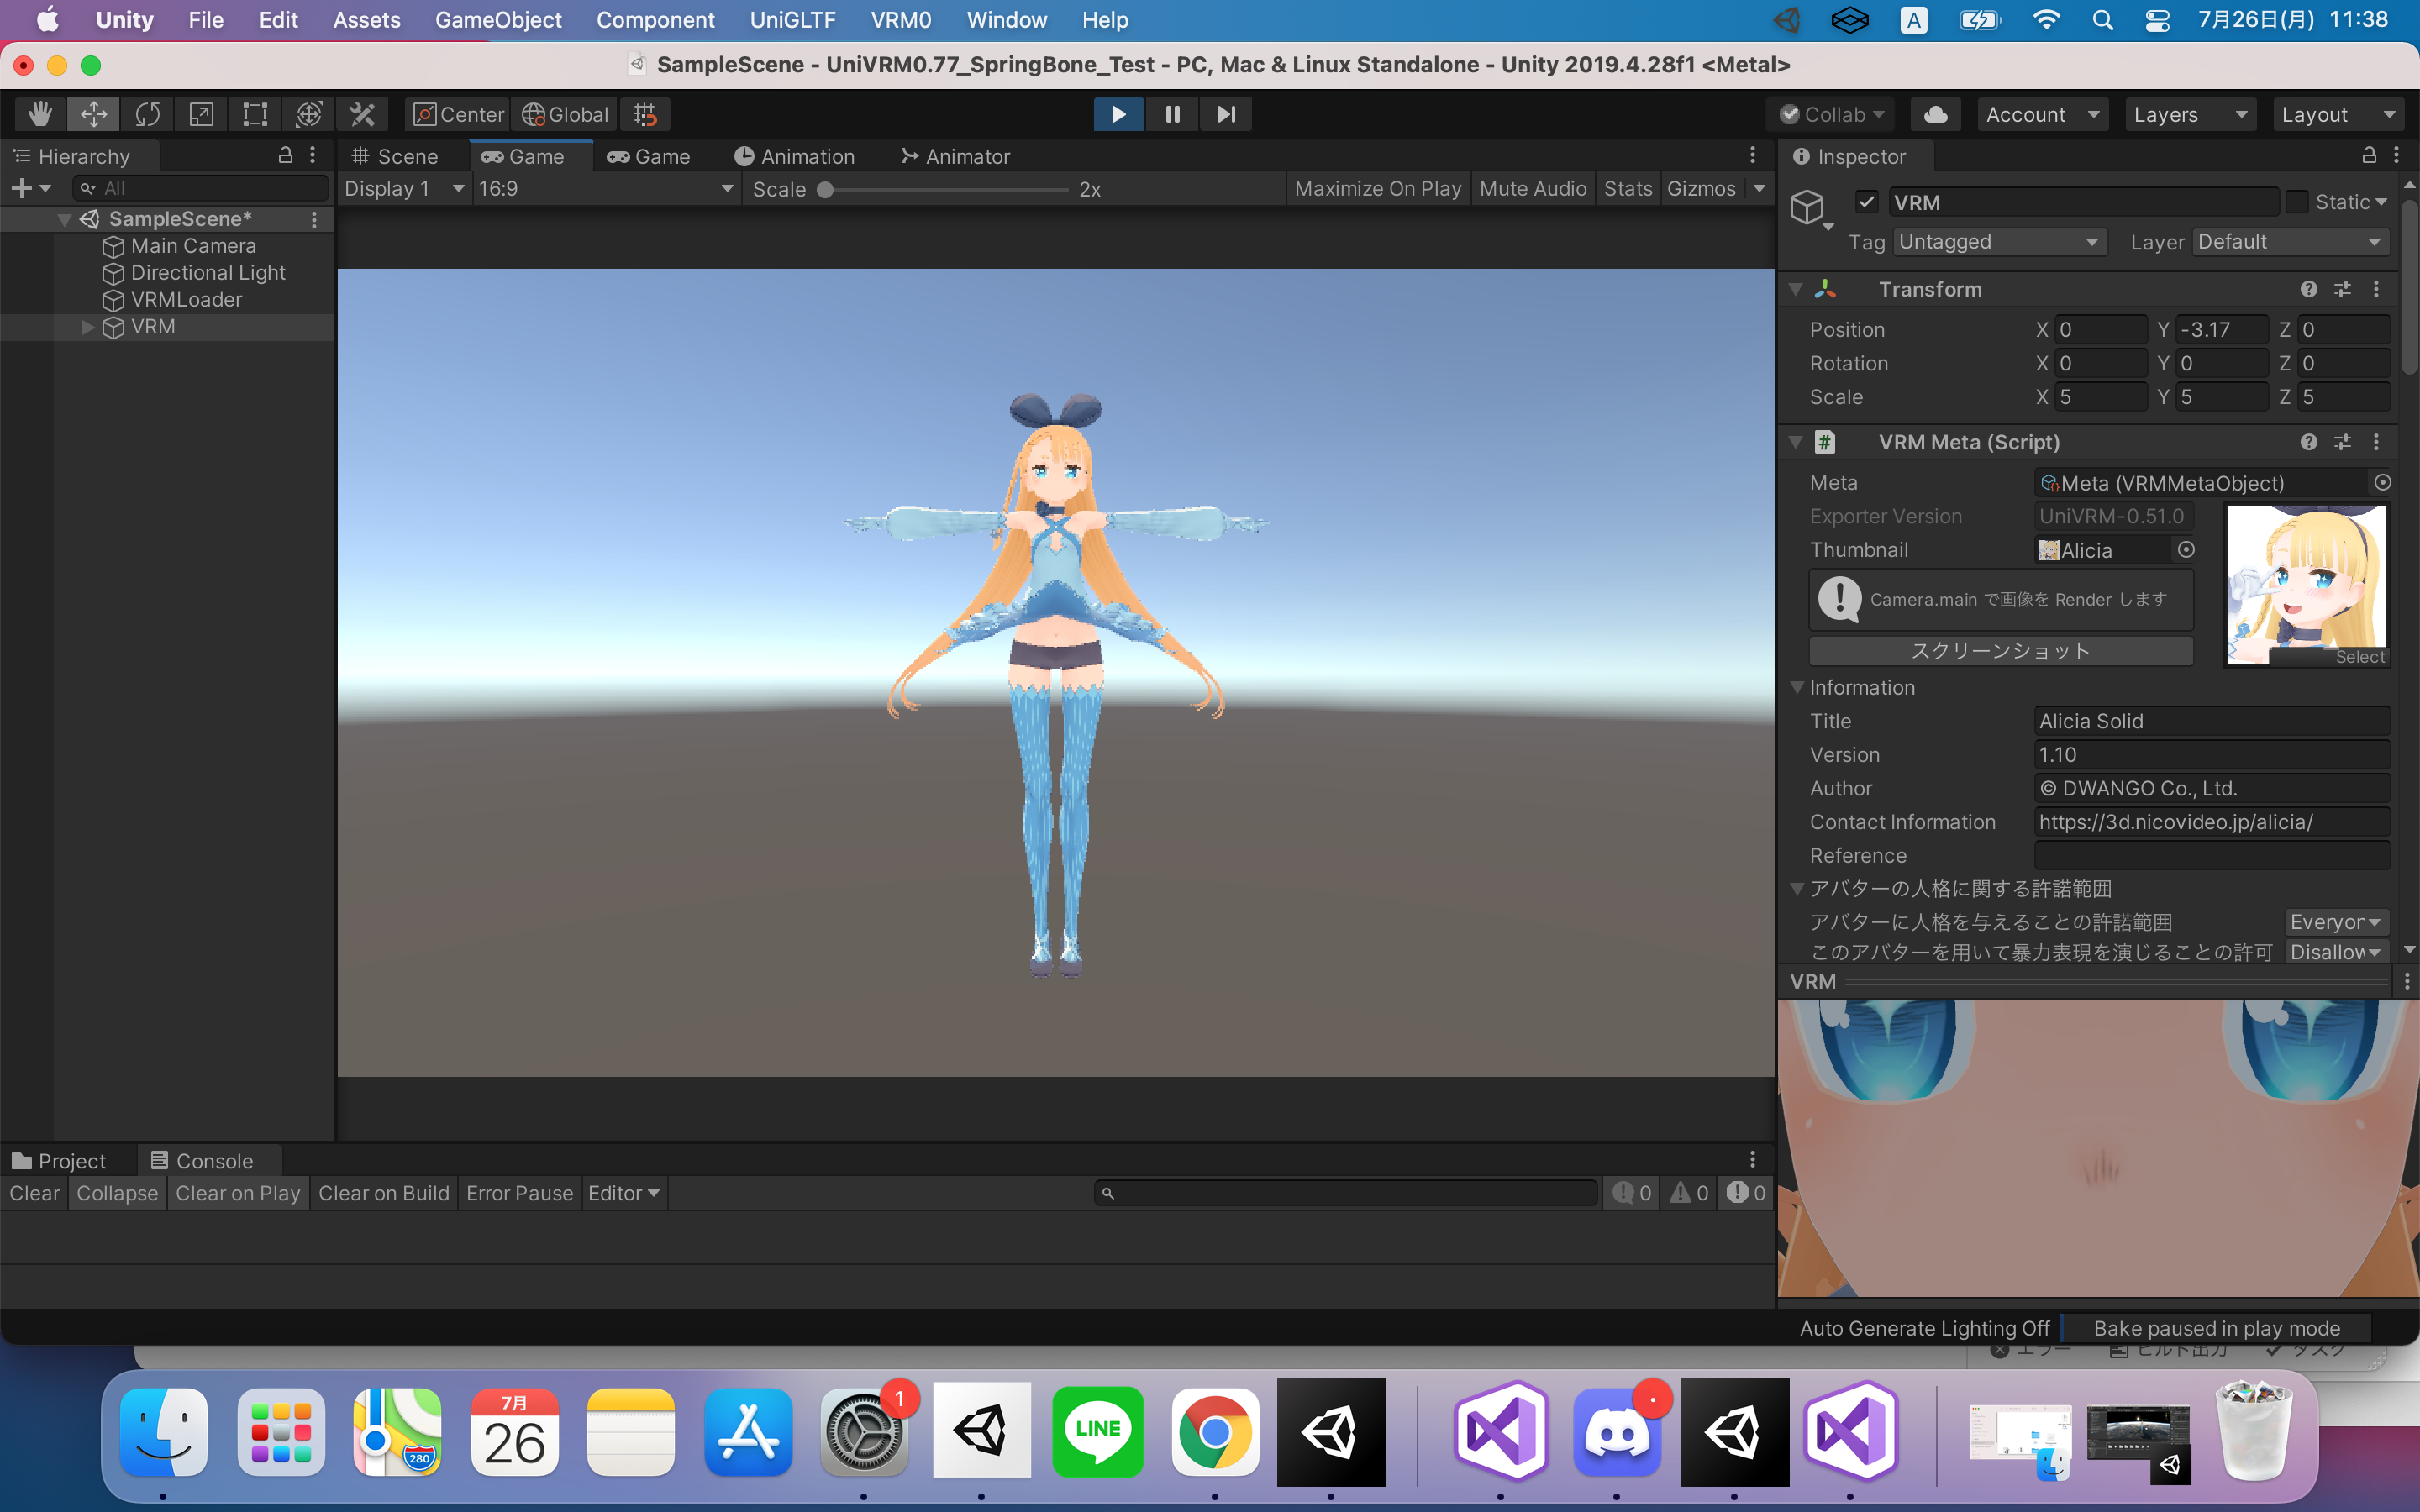Switch to the Project tab
The width and height of the screenshot is (2420, 1512).
coord(59,1161)
